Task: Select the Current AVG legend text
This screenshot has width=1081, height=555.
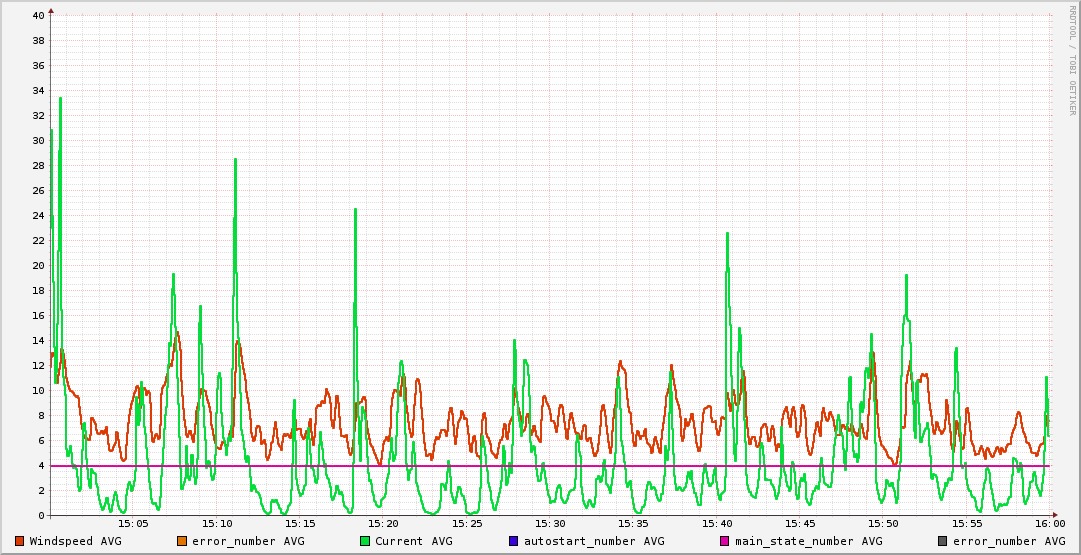Action: pos(413,541)
